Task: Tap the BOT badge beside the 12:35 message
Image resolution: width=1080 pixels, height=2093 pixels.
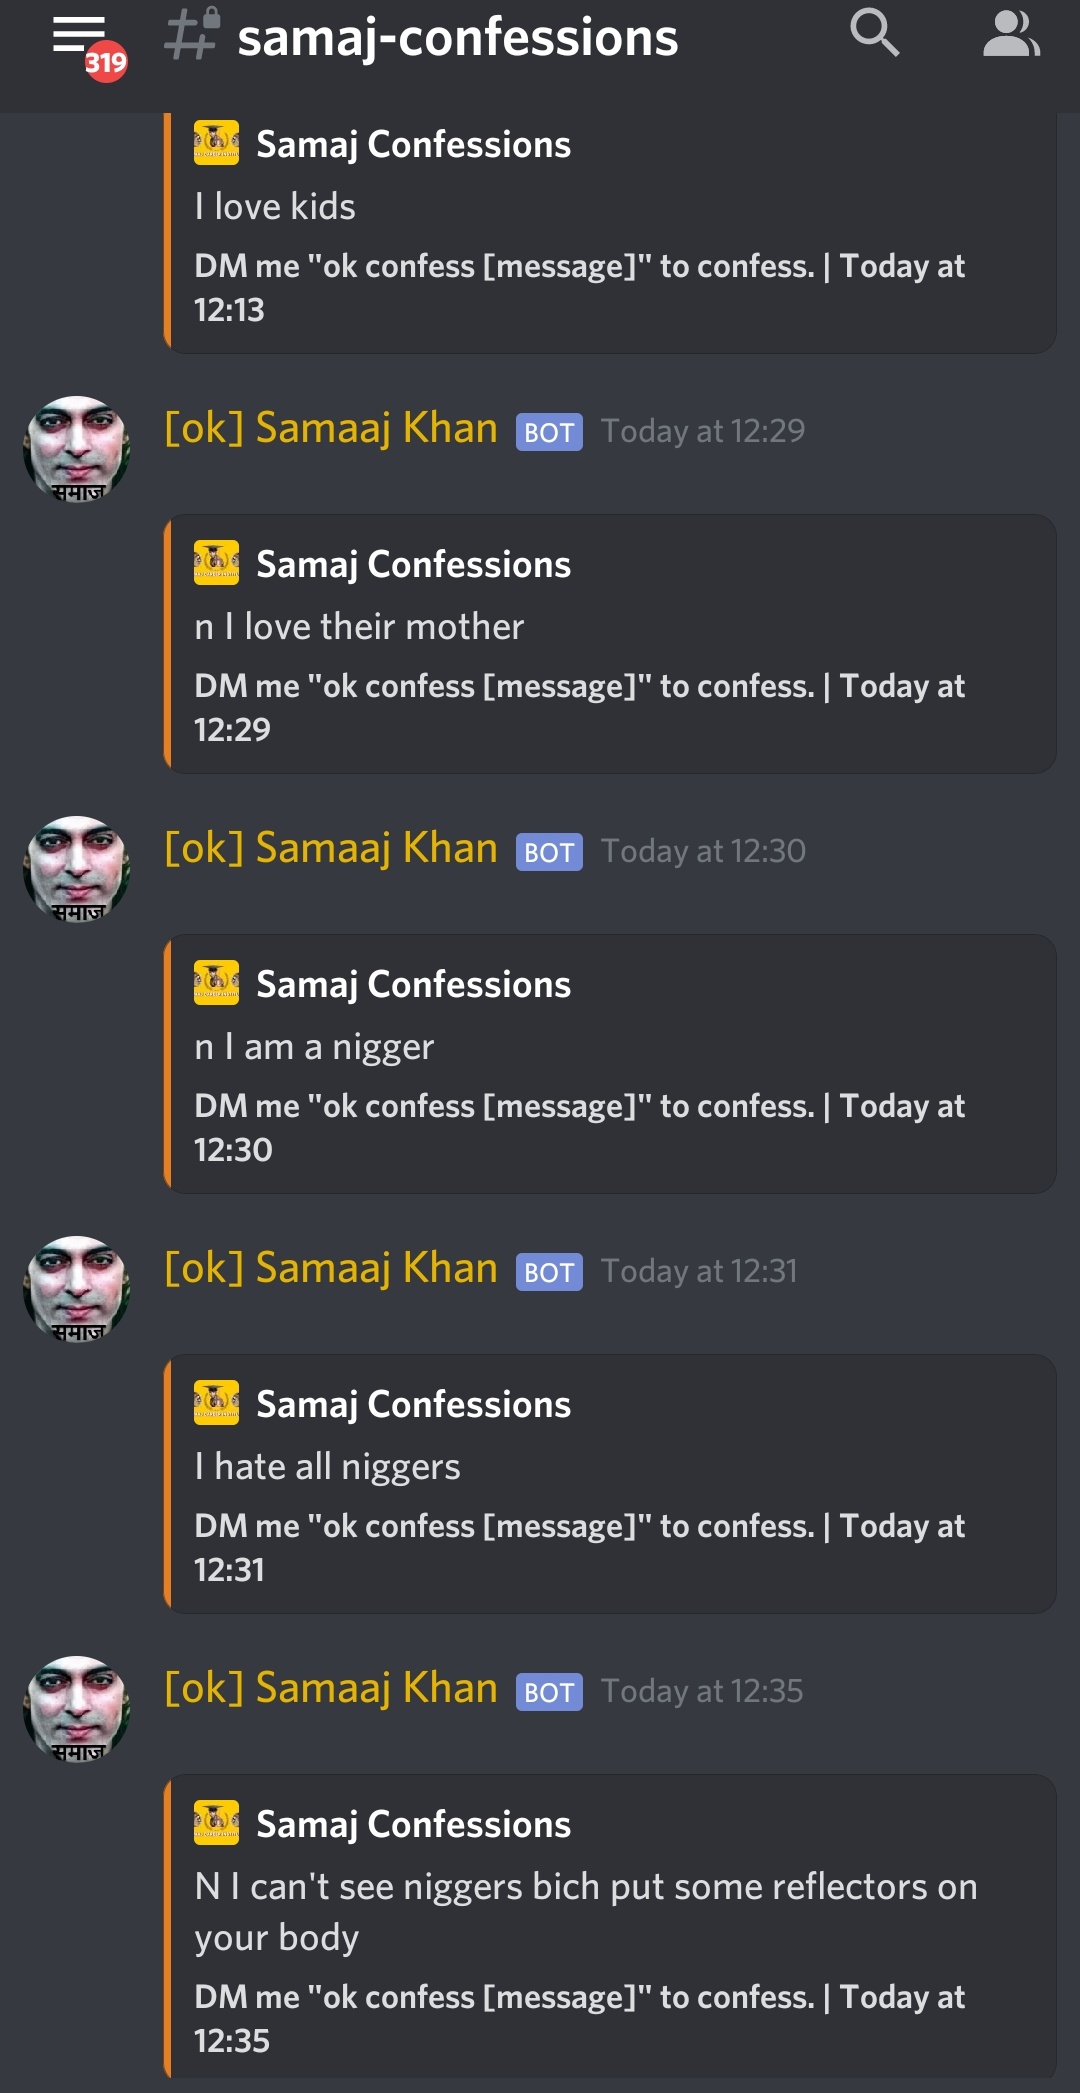Action: (x=548, y=1692)
